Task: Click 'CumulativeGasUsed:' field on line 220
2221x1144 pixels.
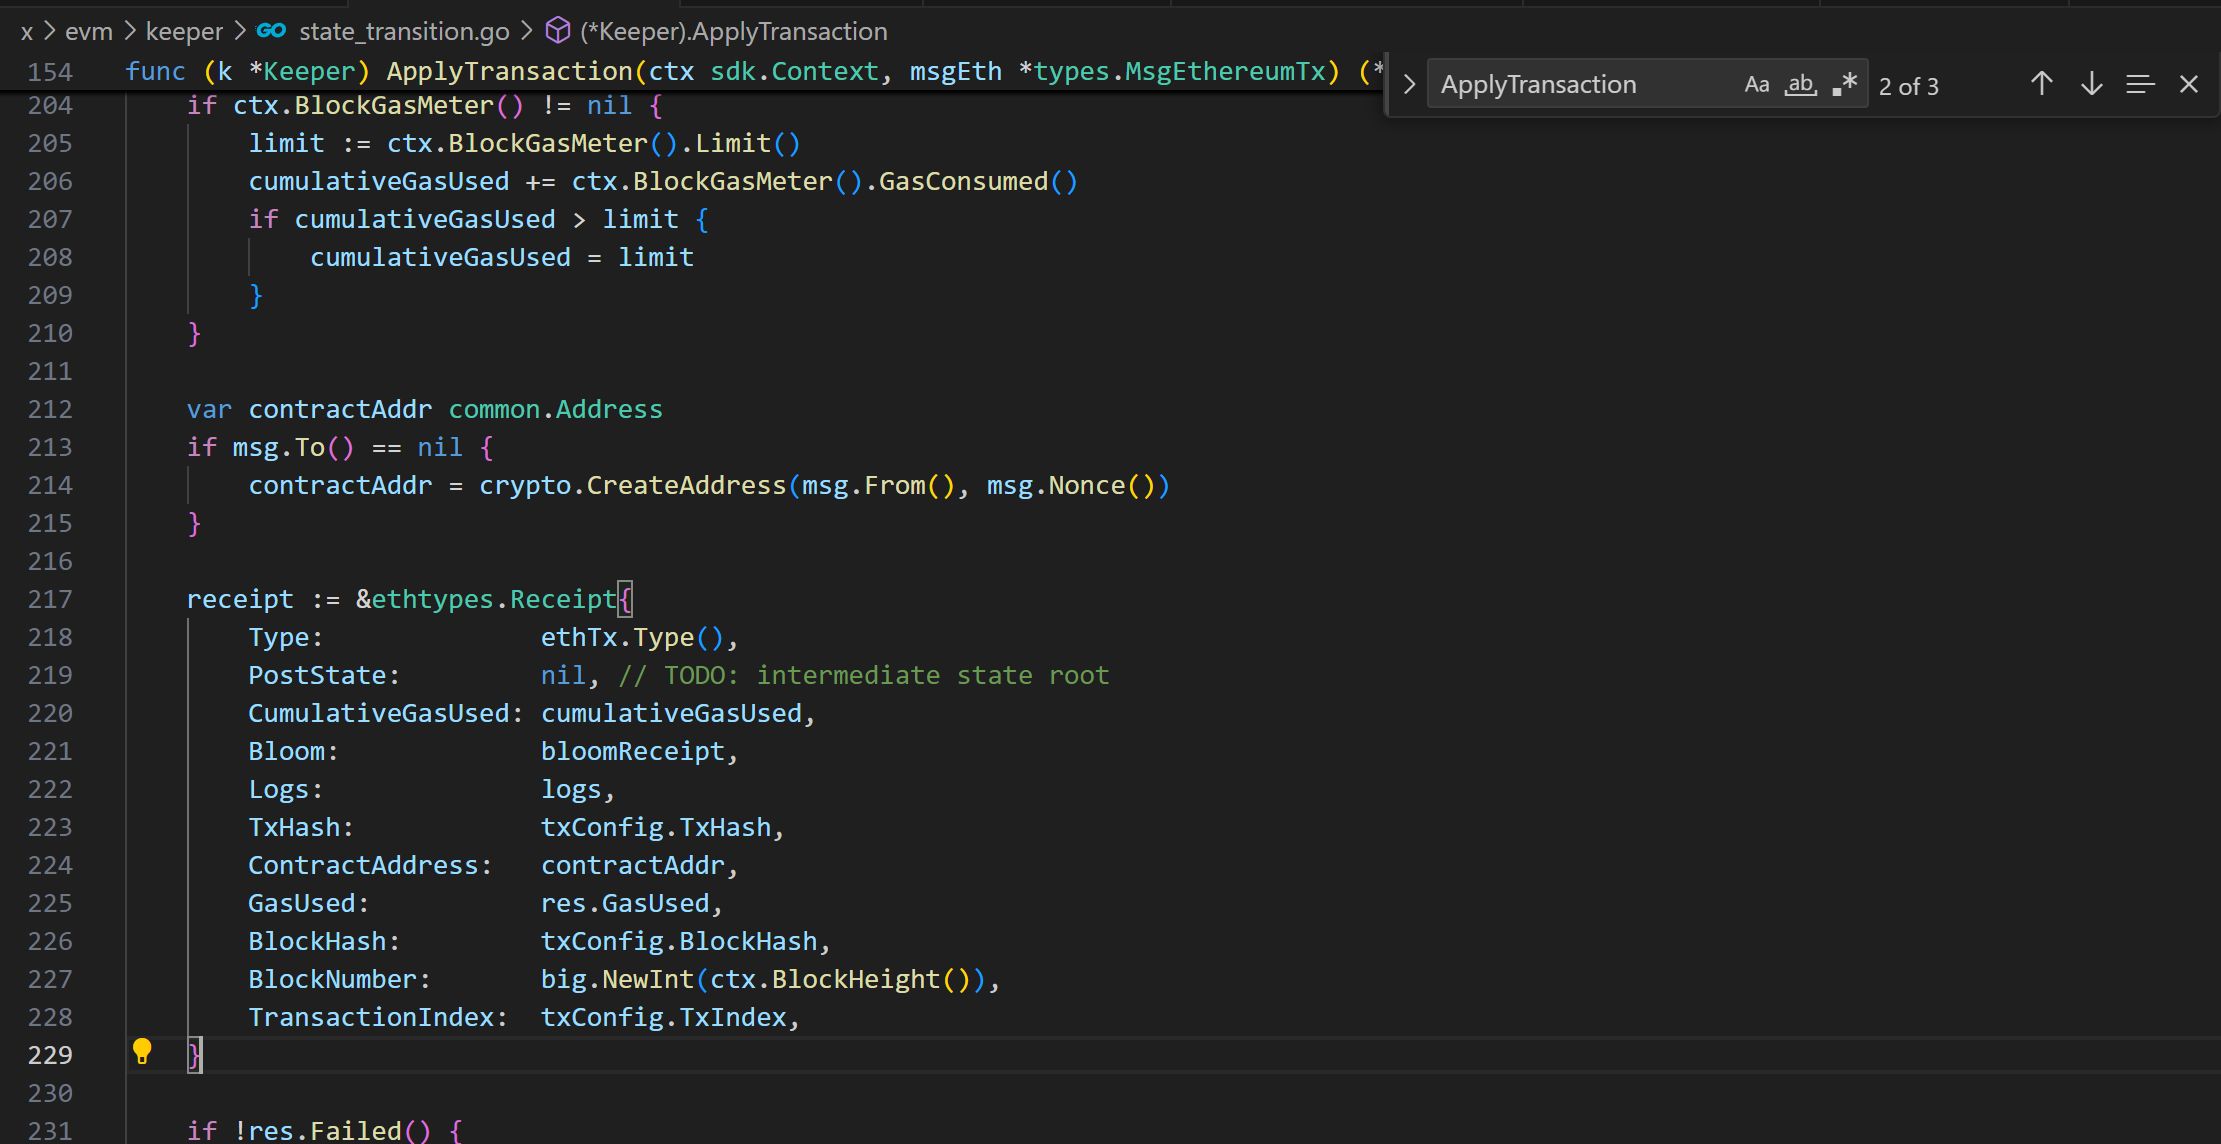Action: coord(386,713)
